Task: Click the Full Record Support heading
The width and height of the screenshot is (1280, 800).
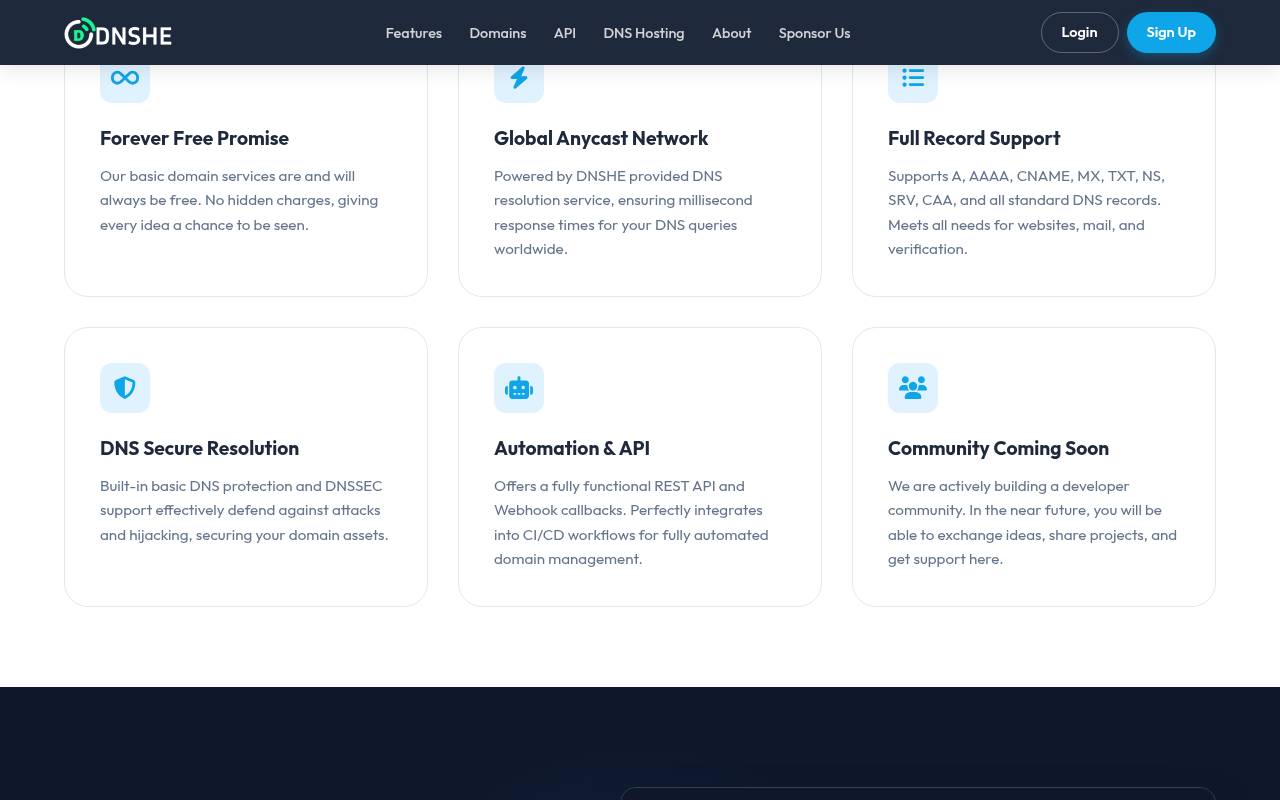Action: [x=974, y=138]
